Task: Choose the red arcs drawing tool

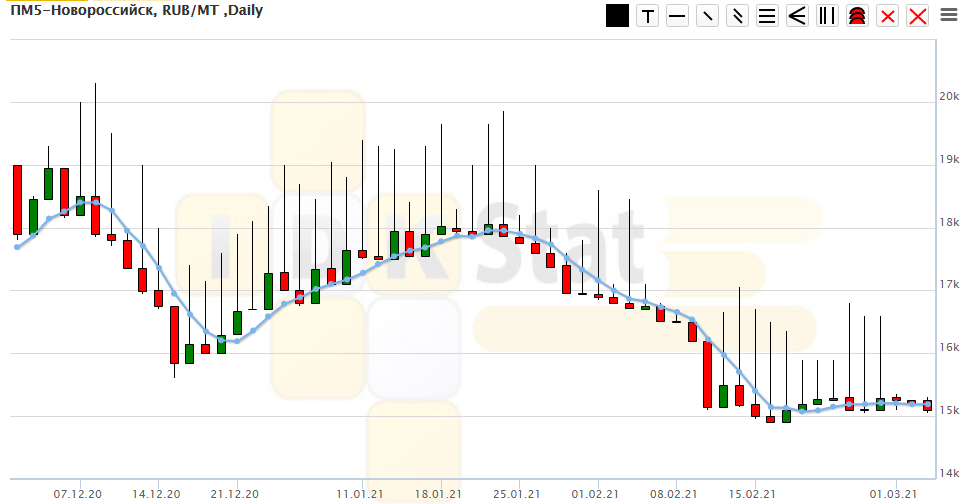Action: [x=857, y=16]
